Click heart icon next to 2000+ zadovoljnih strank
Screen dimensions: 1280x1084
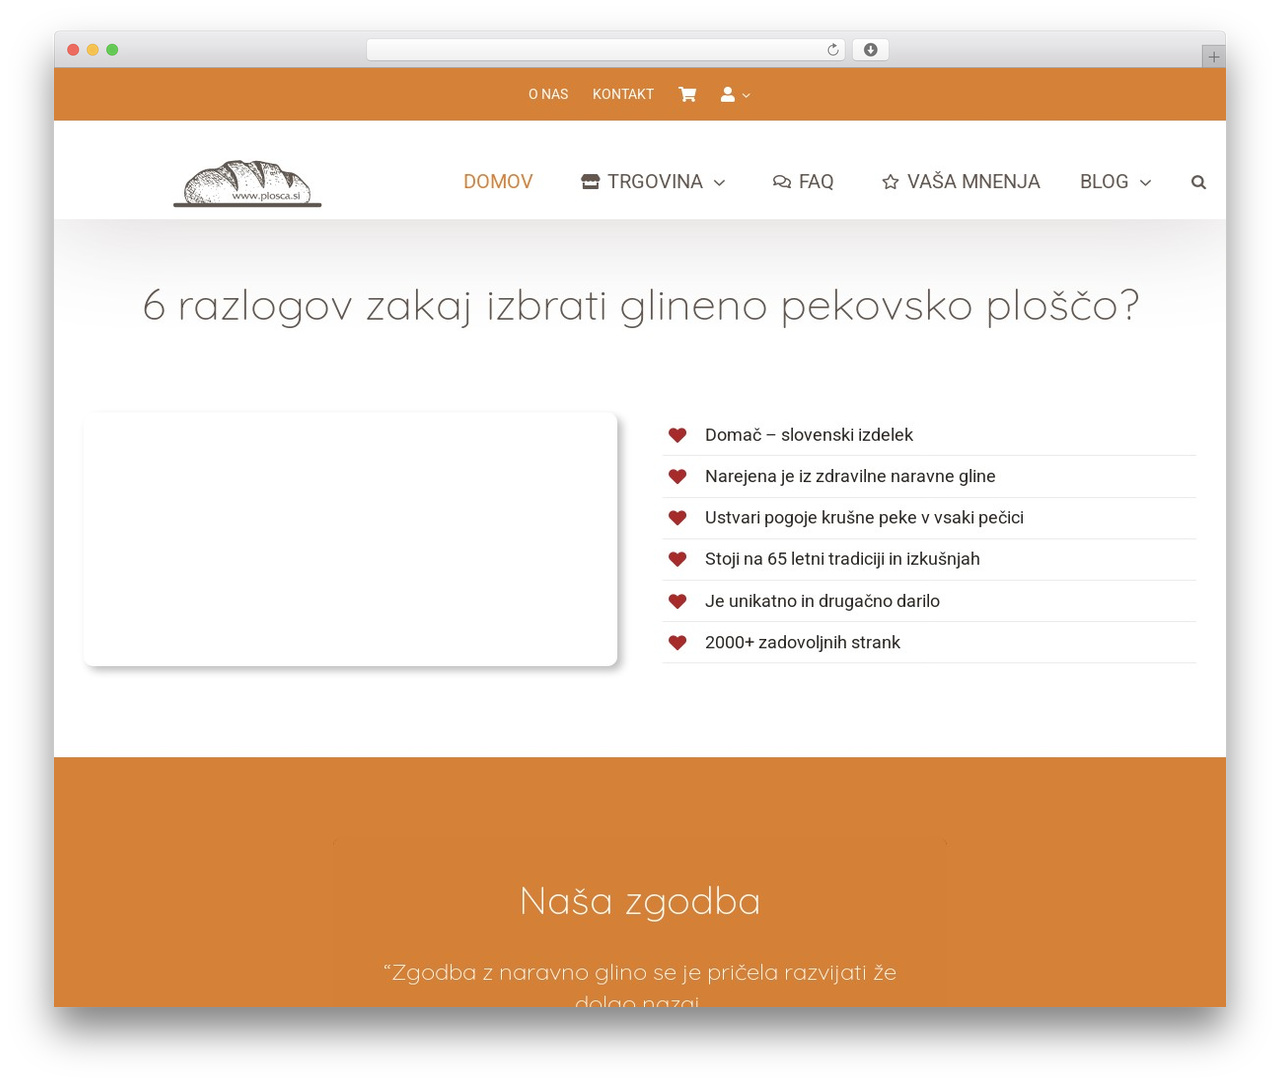(x=677, y=642)
